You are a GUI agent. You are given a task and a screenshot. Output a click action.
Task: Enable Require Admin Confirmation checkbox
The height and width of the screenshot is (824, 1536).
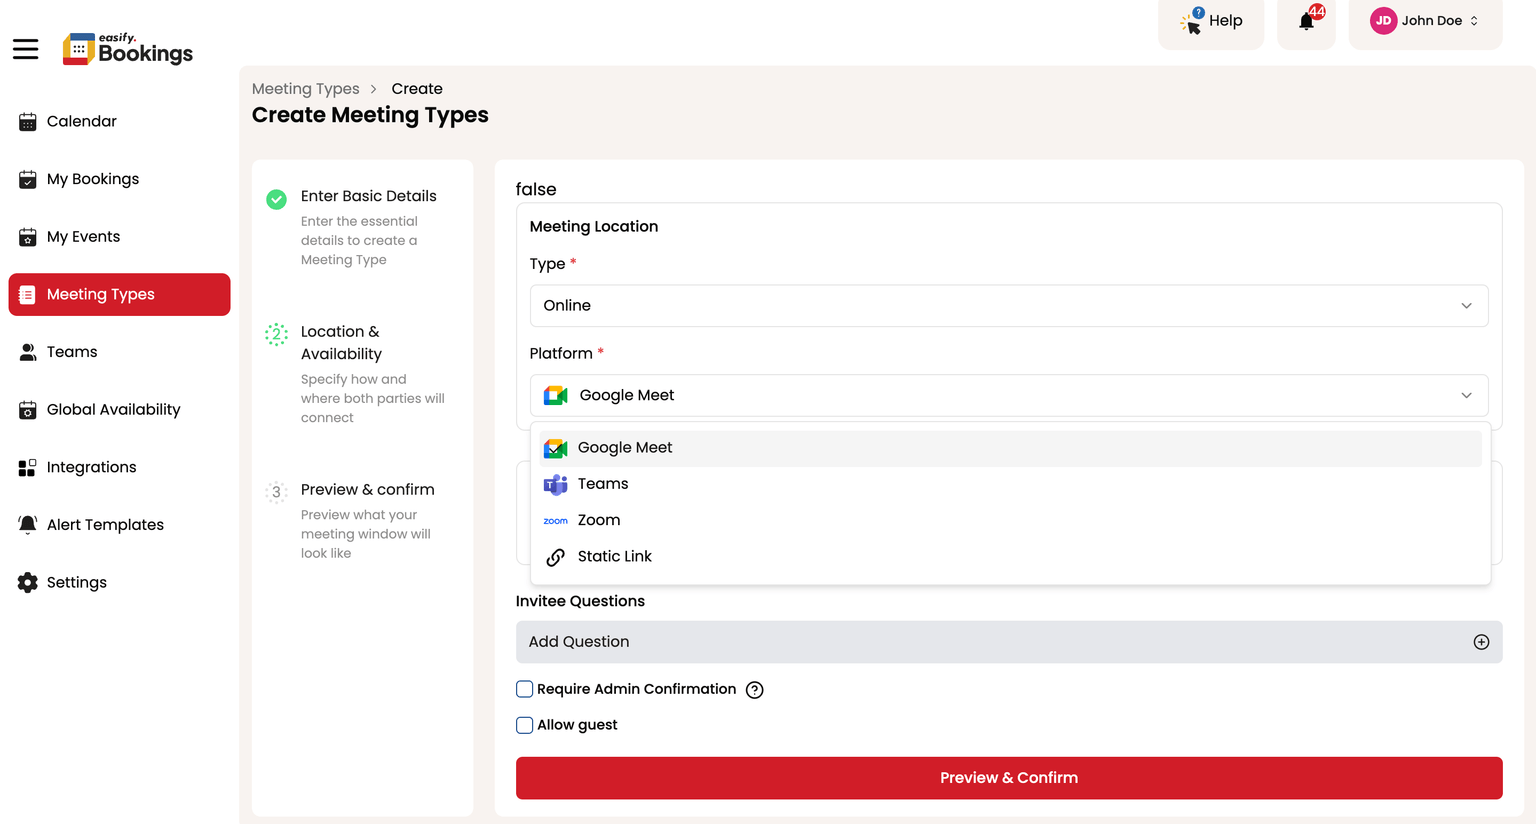[x=524, y=689]
